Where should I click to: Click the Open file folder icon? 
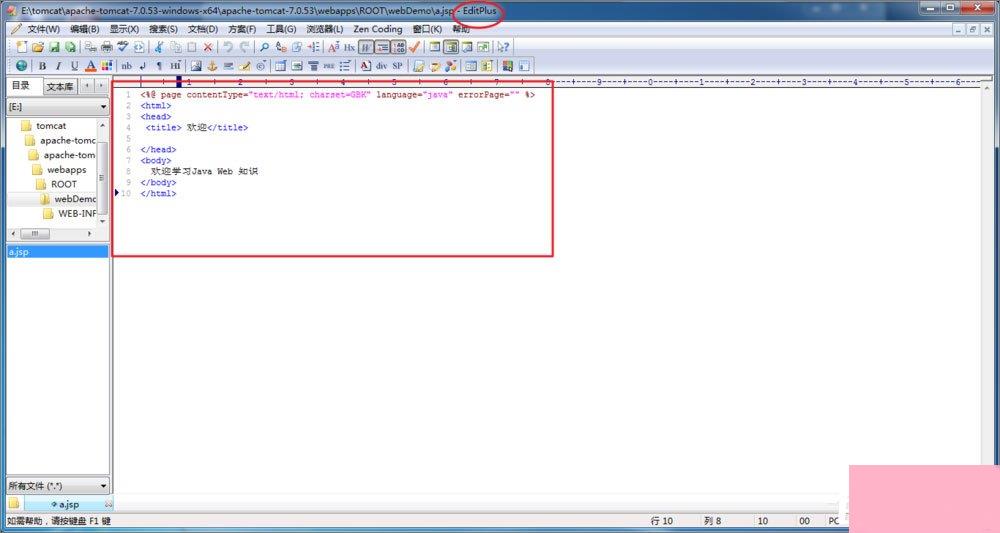click(x=38, y=47)
